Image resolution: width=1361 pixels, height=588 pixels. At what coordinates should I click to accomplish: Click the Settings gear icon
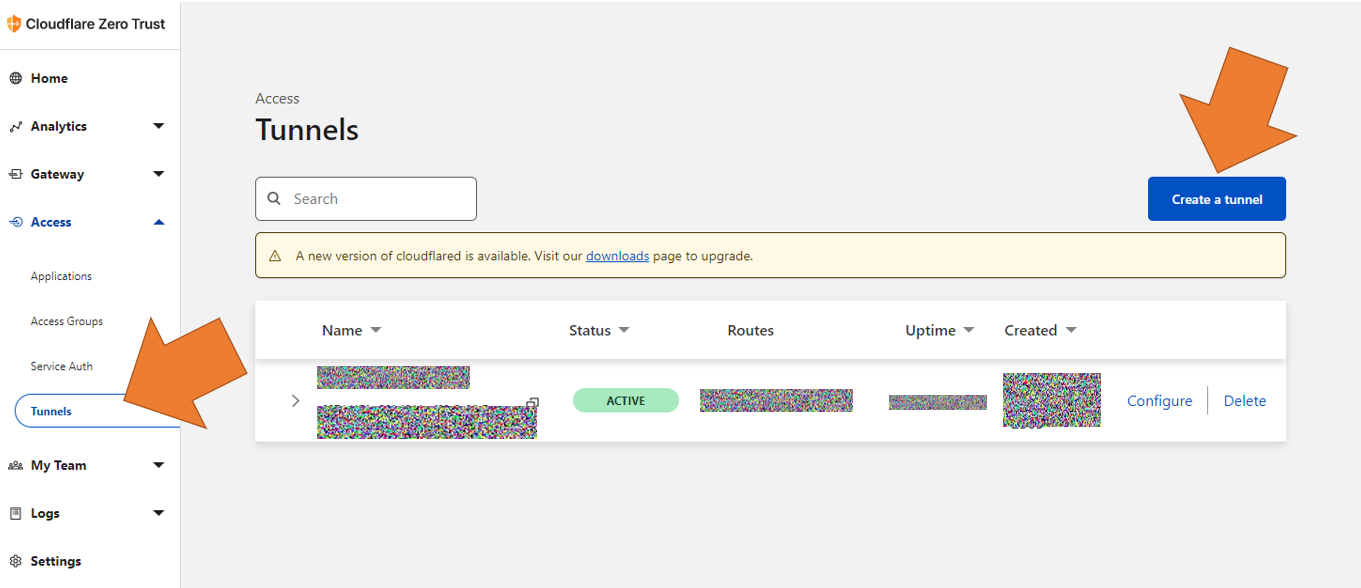(15, 561)
